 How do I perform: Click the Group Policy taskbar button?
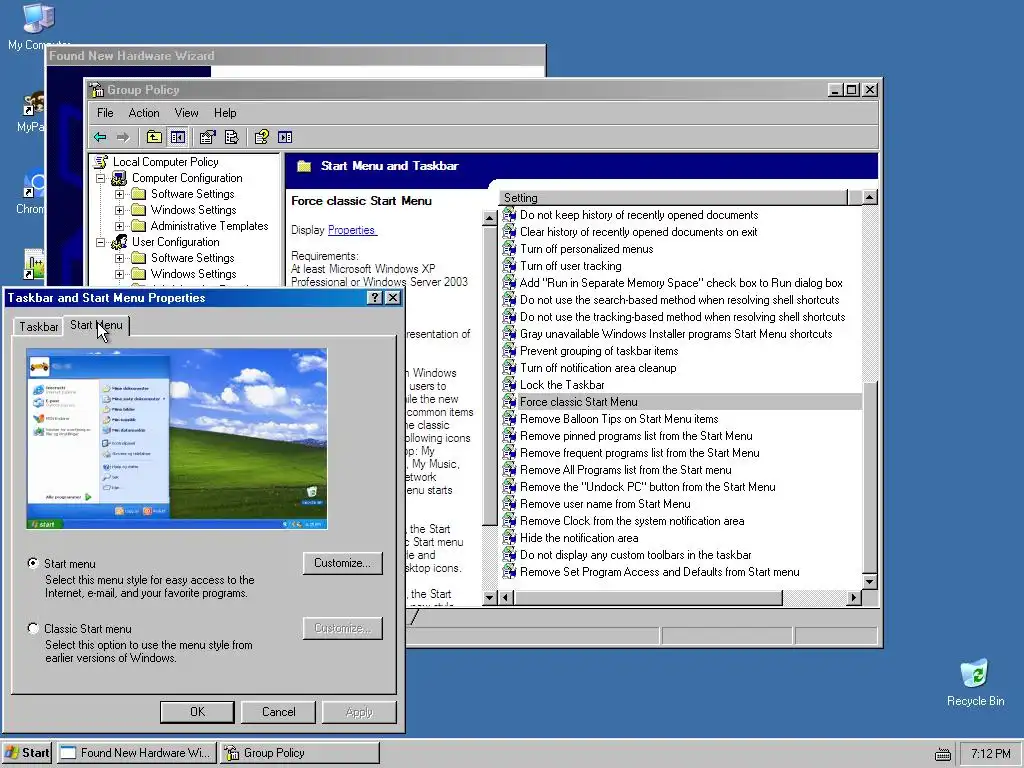pos(299,753)
